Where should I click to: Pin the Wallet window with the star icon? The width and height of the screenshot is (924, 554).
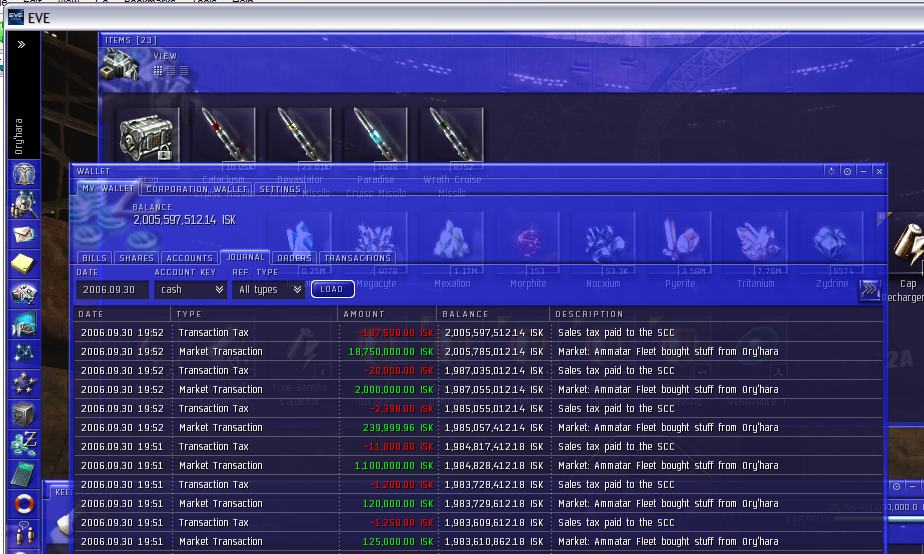tap(831, 172)
